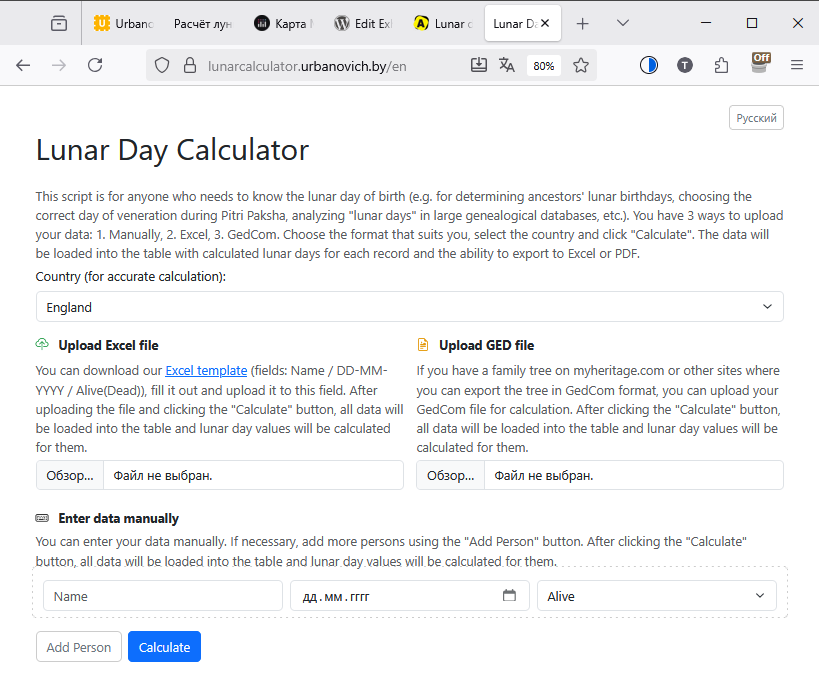Go back to previous page
This screenshot has height=691, width=819.
click(23, 65)
